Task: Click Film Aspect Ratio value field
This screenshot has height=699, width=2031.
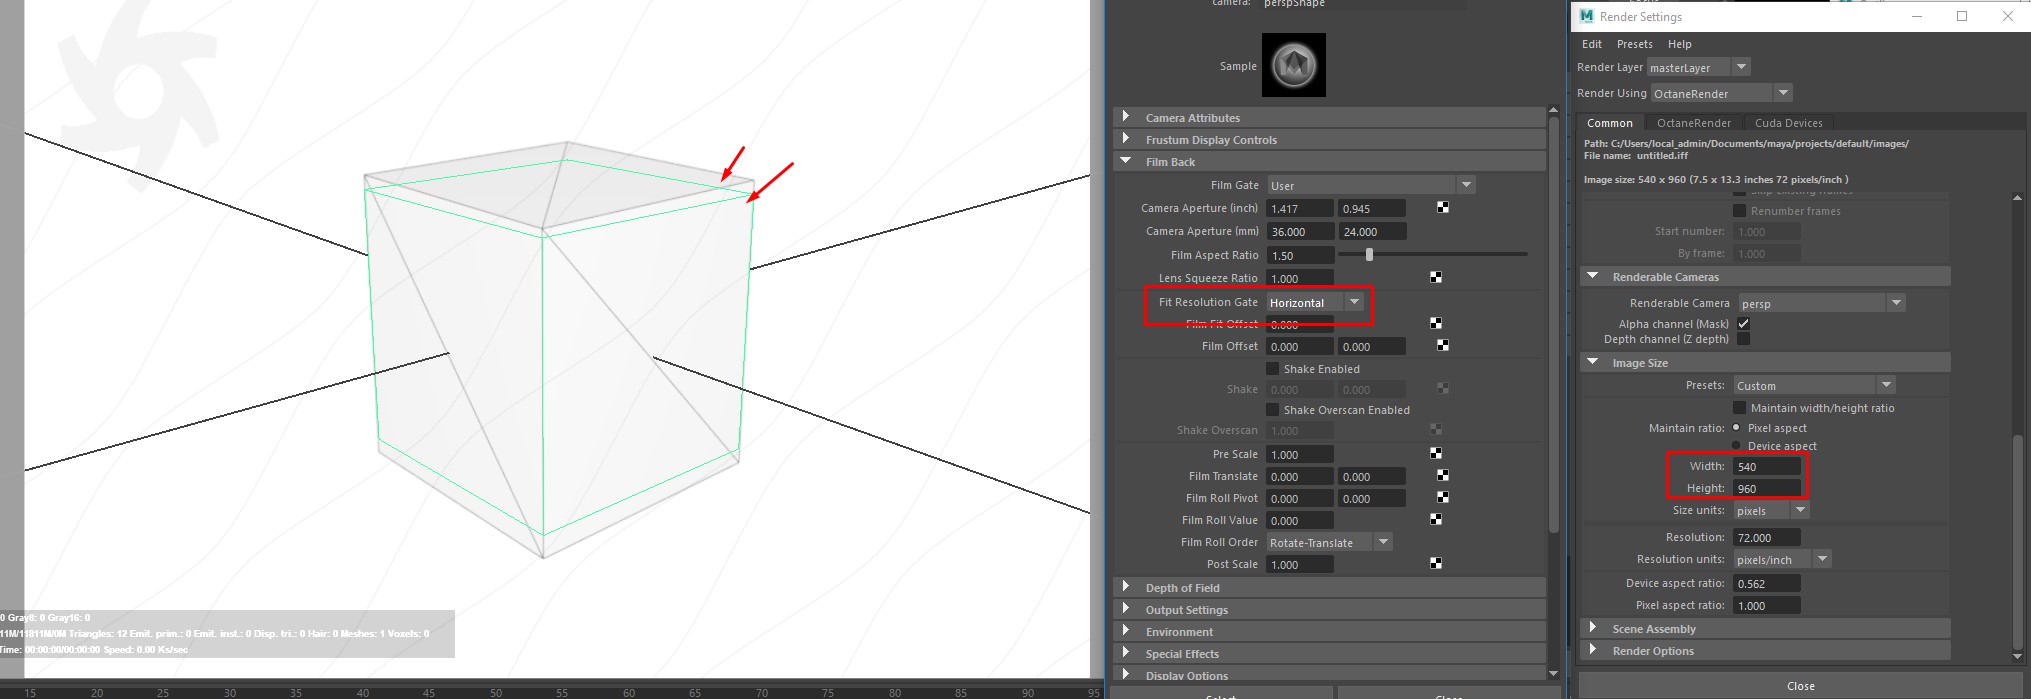Action: click(1300, 255)
